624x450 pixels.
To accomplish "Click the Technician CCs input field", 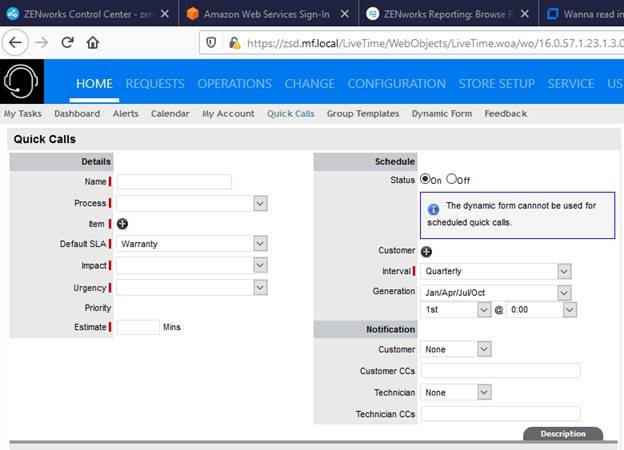I will tap(500, 414).
